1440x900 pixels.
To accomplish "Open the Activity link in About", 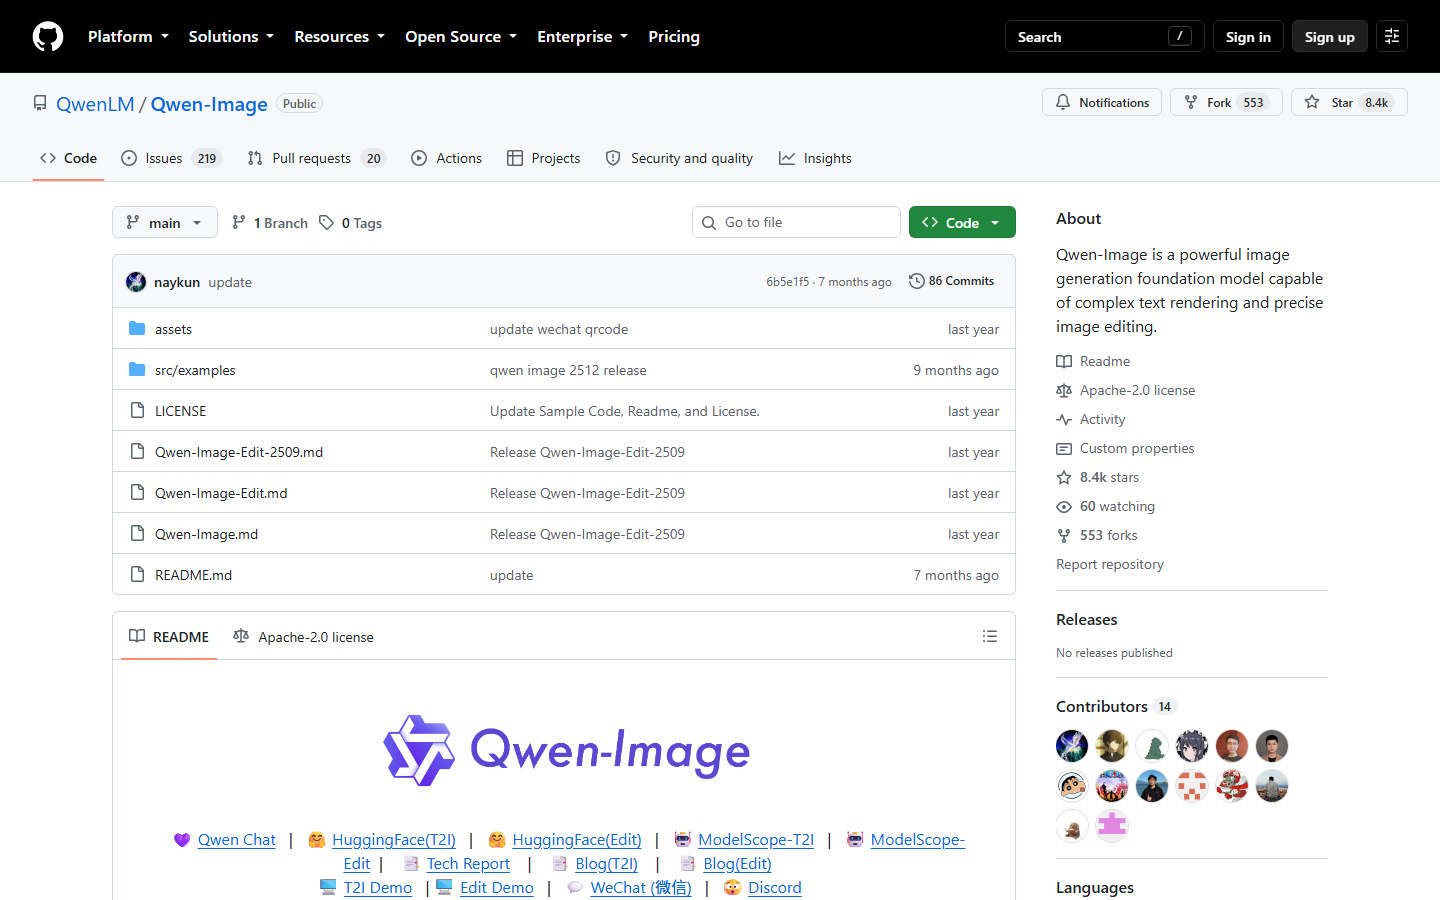I will click(x=1102, y=419).
